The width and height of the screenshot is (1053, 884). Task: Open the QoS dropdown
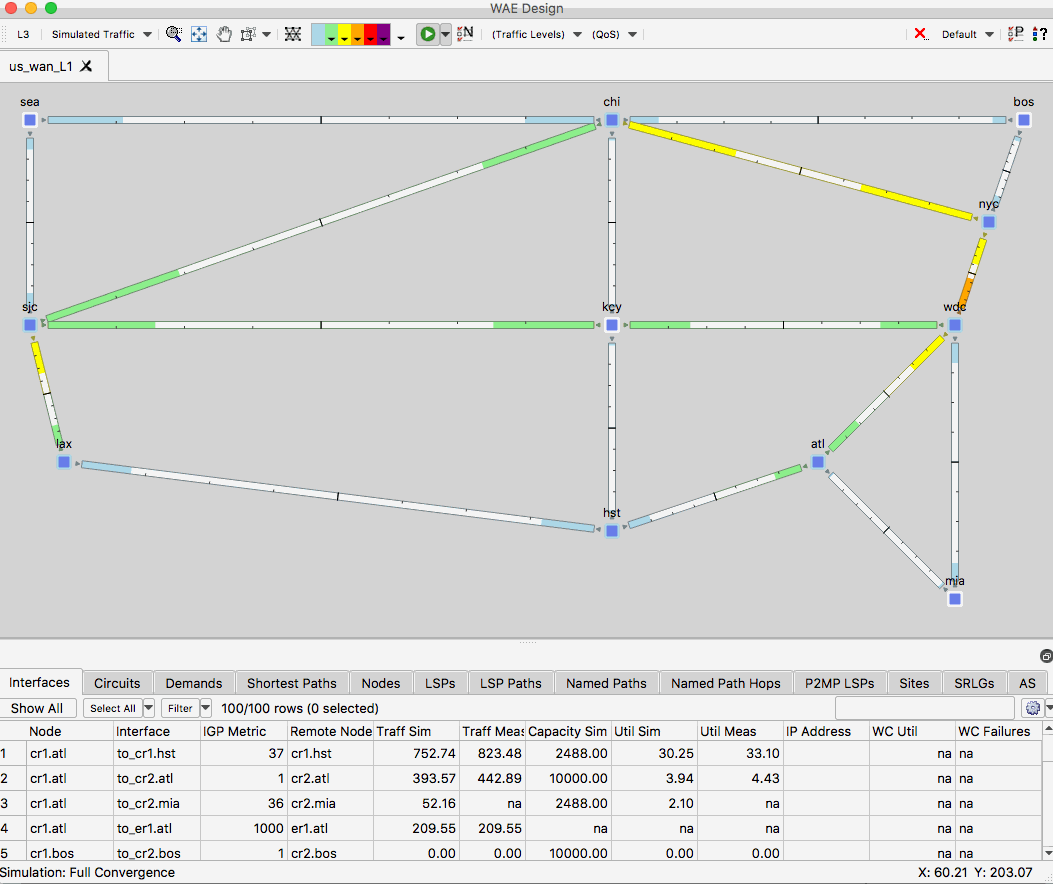click(x=614, y=34)
